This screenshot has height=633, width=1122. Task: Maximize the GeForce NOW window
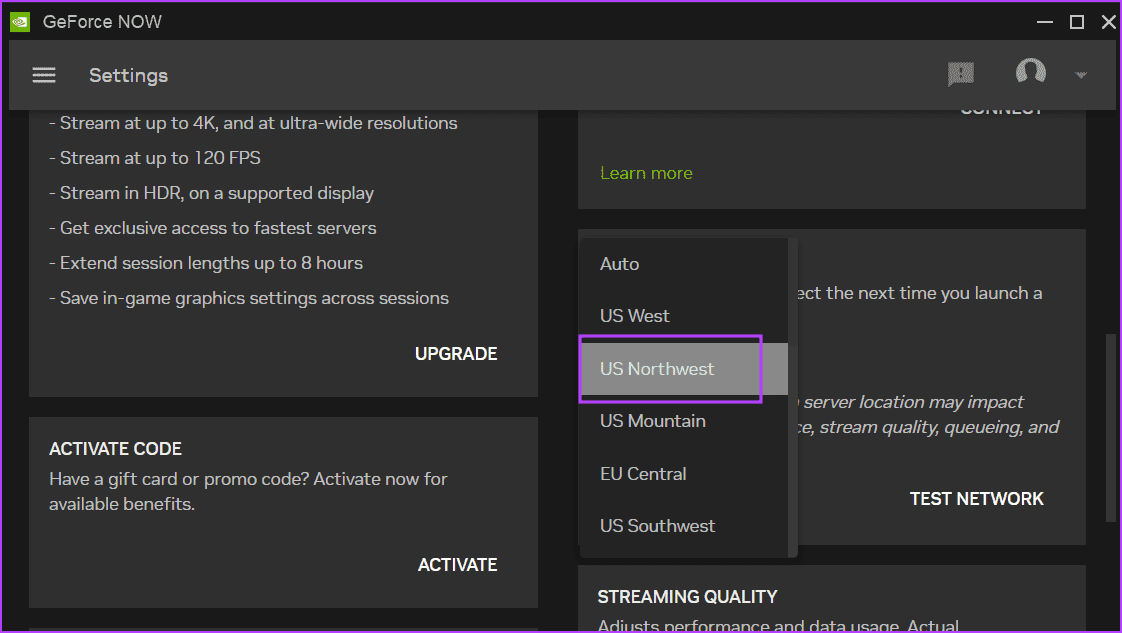[x=1076, y=22]
